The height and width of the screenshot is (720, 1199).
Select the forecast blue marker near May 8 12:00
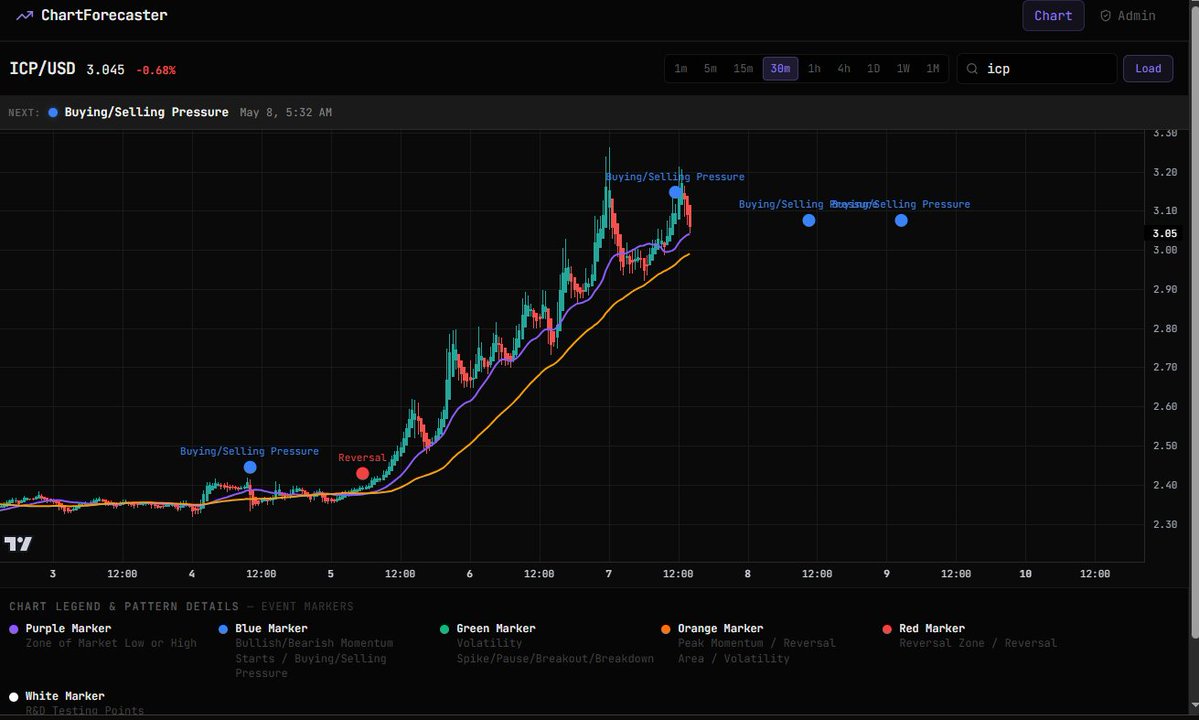[x=809, y=220]
